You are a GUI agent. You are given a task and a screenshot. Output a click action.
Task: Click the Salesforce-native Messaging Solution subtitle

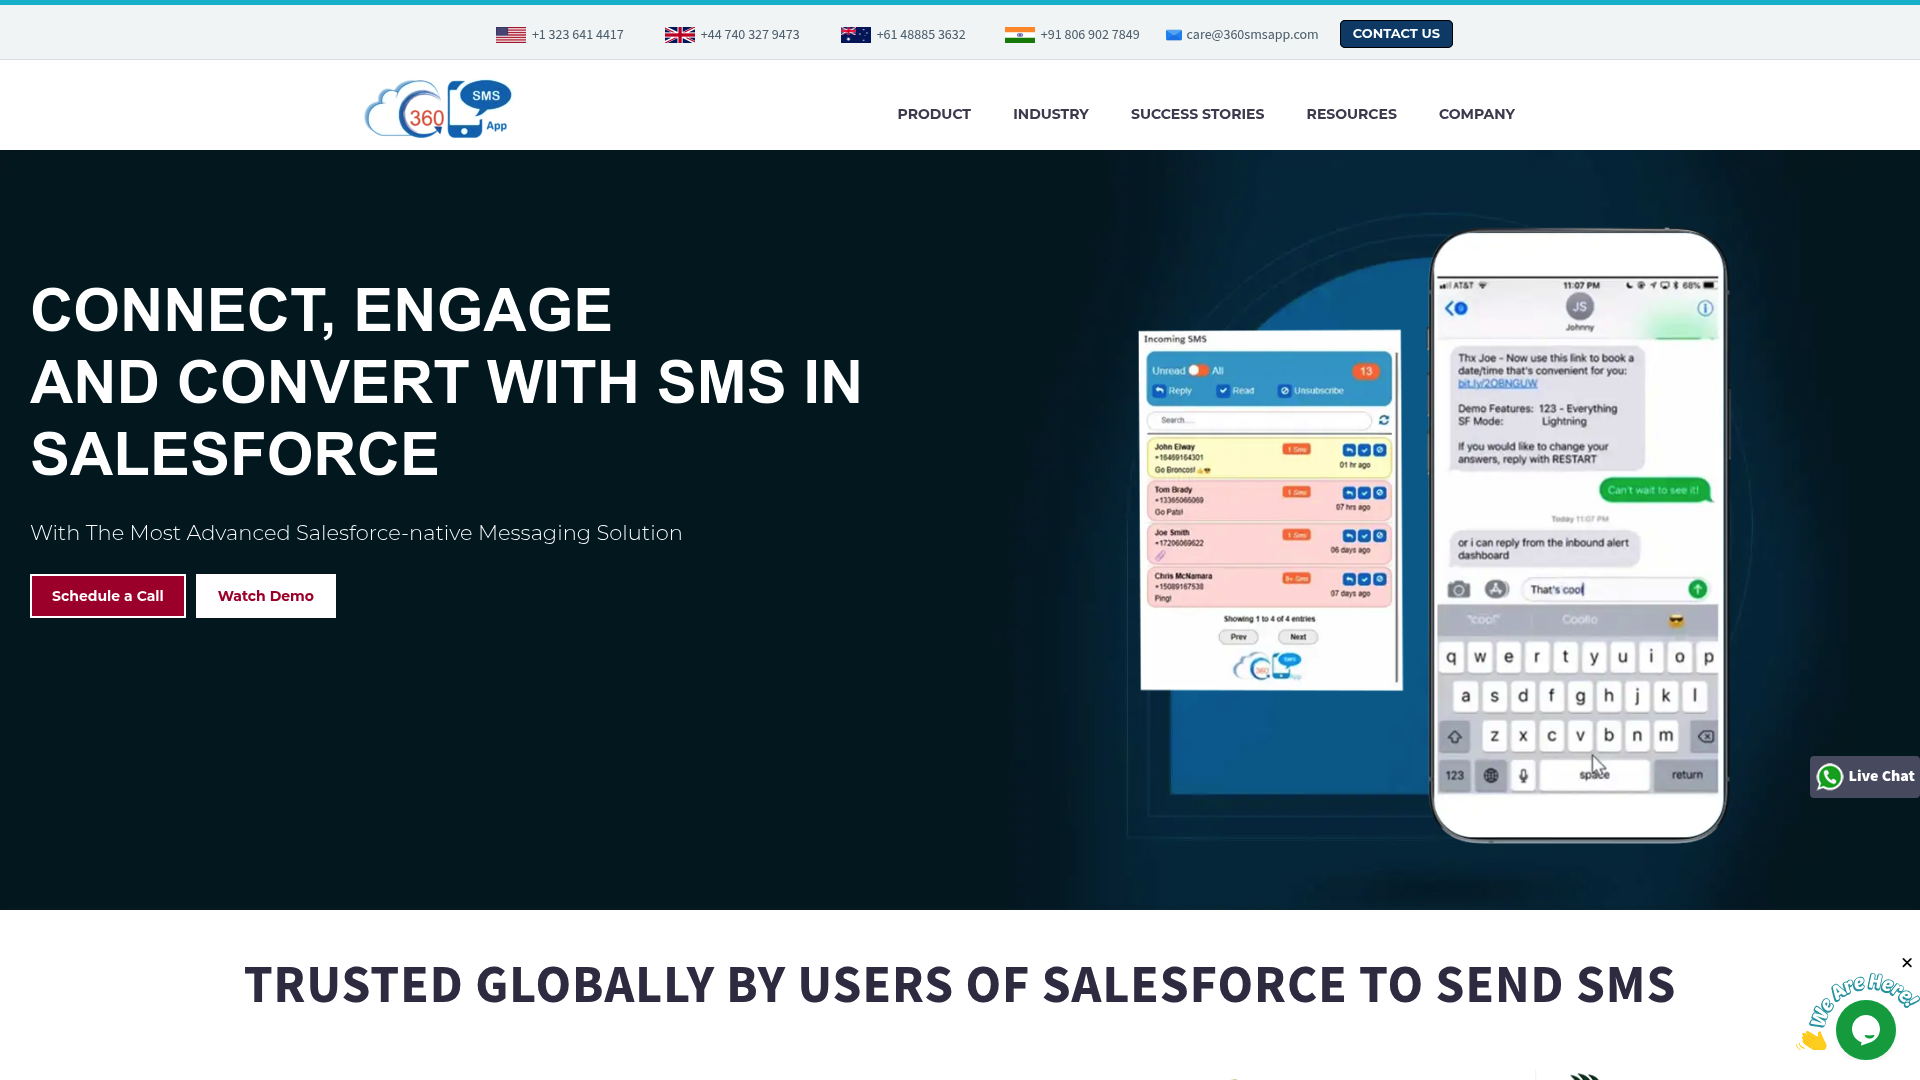pyautogui.click(x=356, y=533)
